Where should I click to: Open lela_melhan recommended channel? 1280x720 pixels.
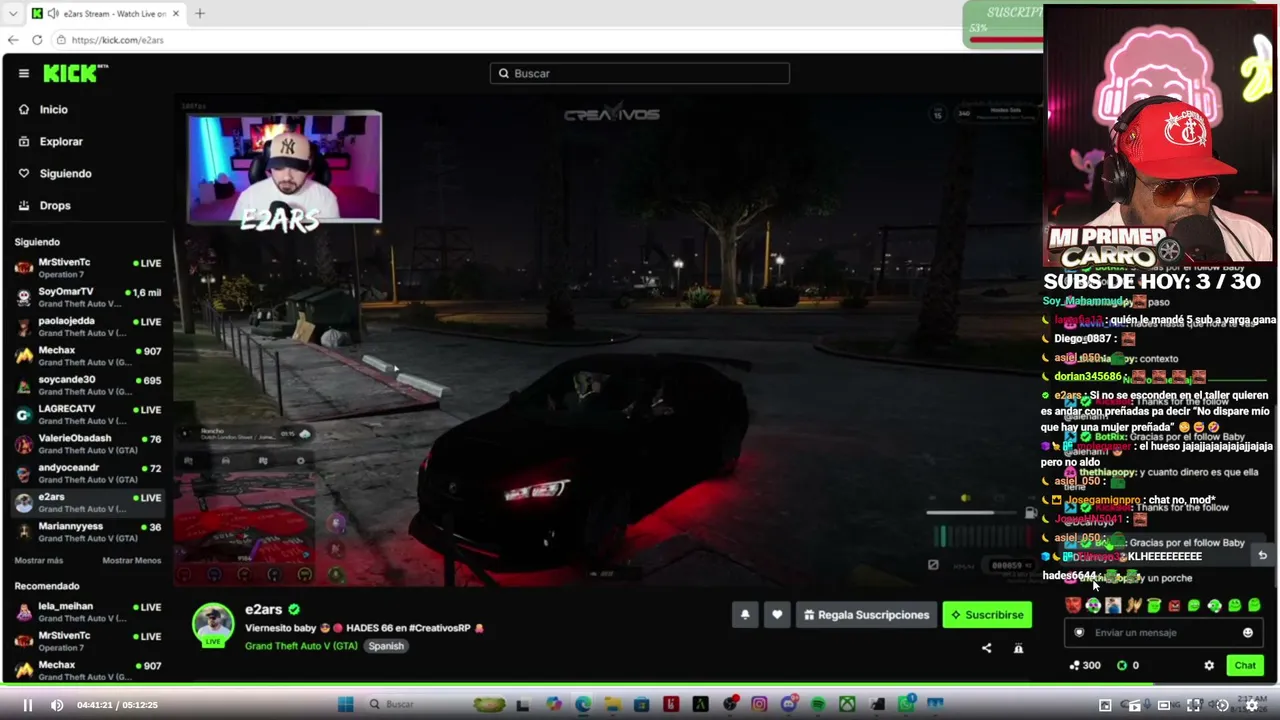88,612
